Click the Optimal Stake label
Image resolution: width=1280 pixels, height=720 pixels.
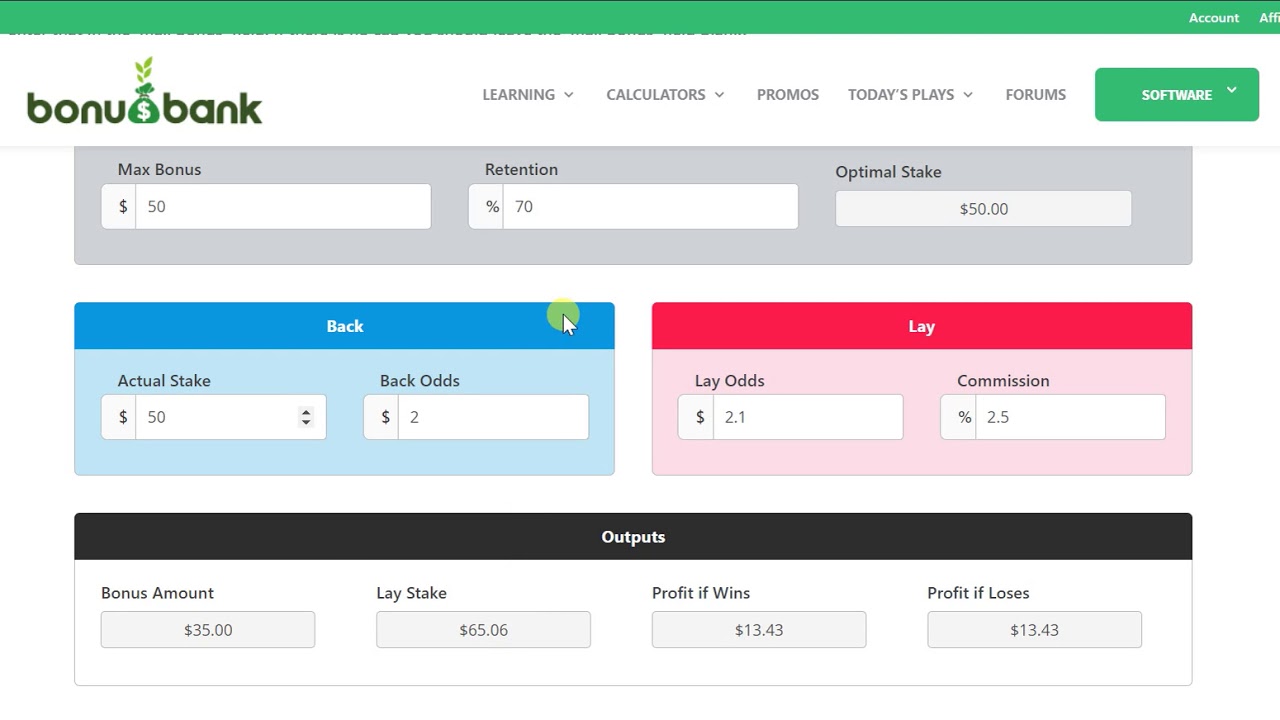click(x=888, y=172)
